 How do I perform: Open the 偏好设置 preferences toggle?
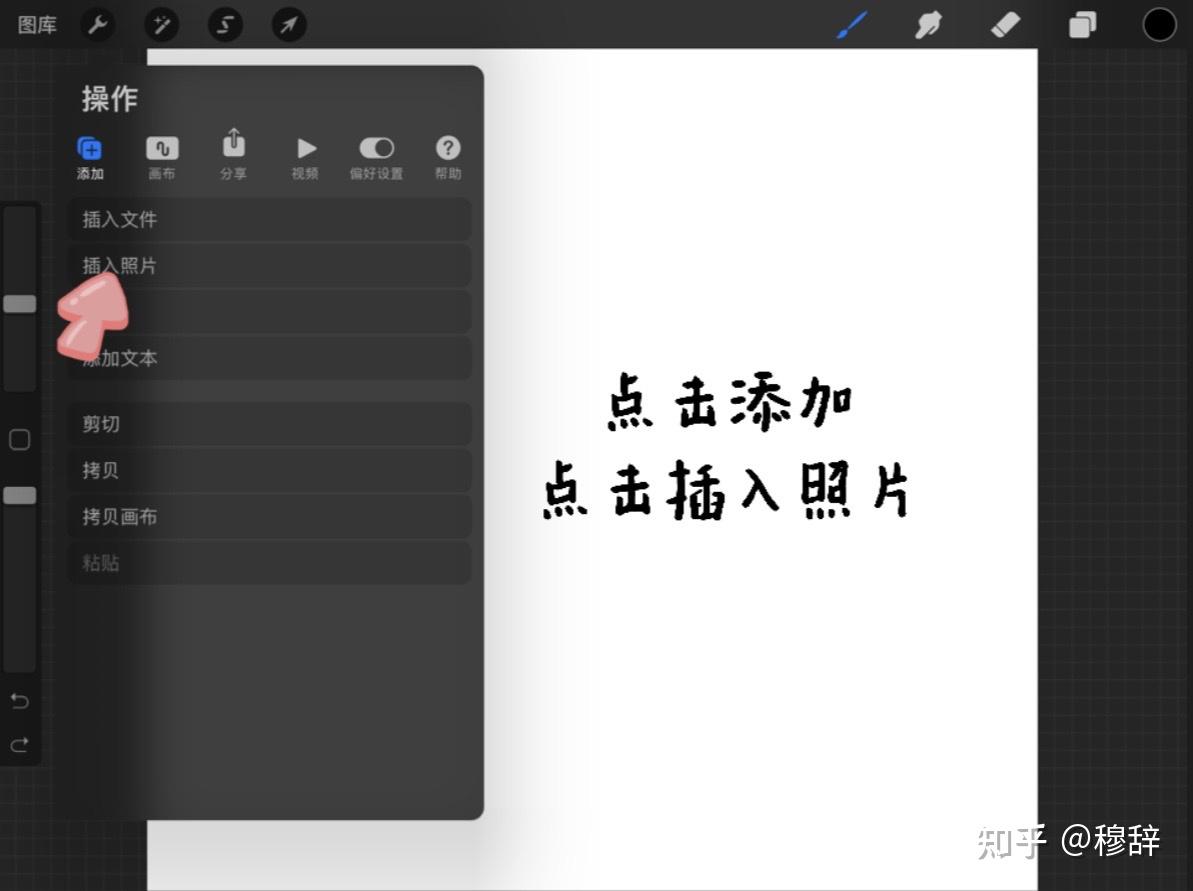tap(377, 155)
